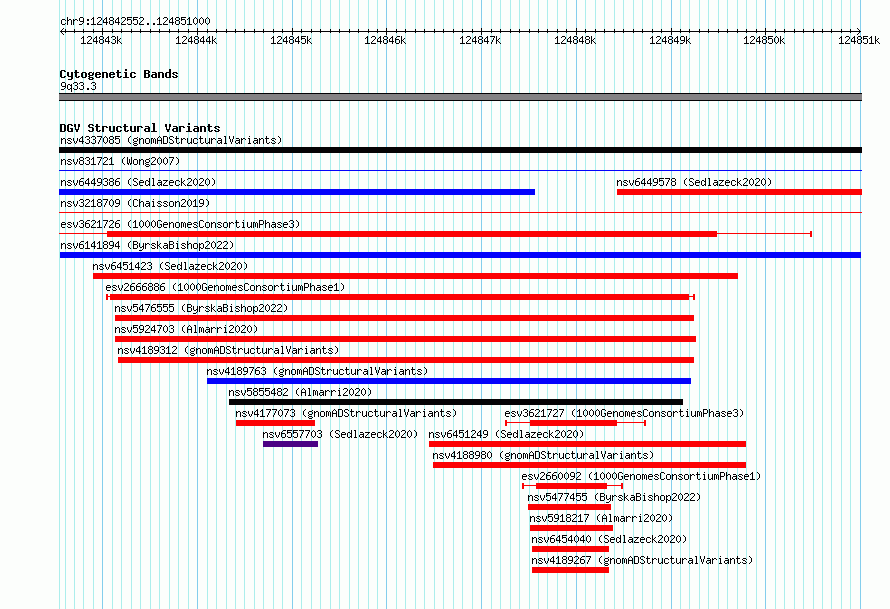Viewport: 890px width, 609px height.
Task: Select the 9q33.3 band label
Action: point(78,86)
